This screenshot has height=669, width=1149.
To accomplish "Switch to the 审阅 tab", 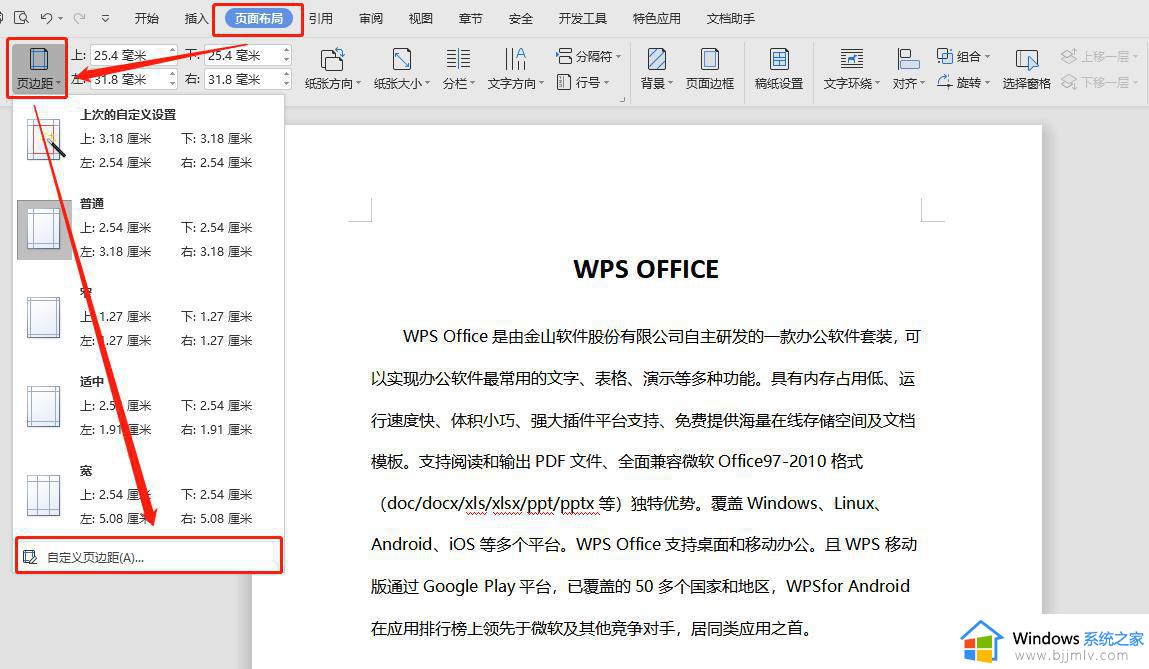I will tap(371, 18).
